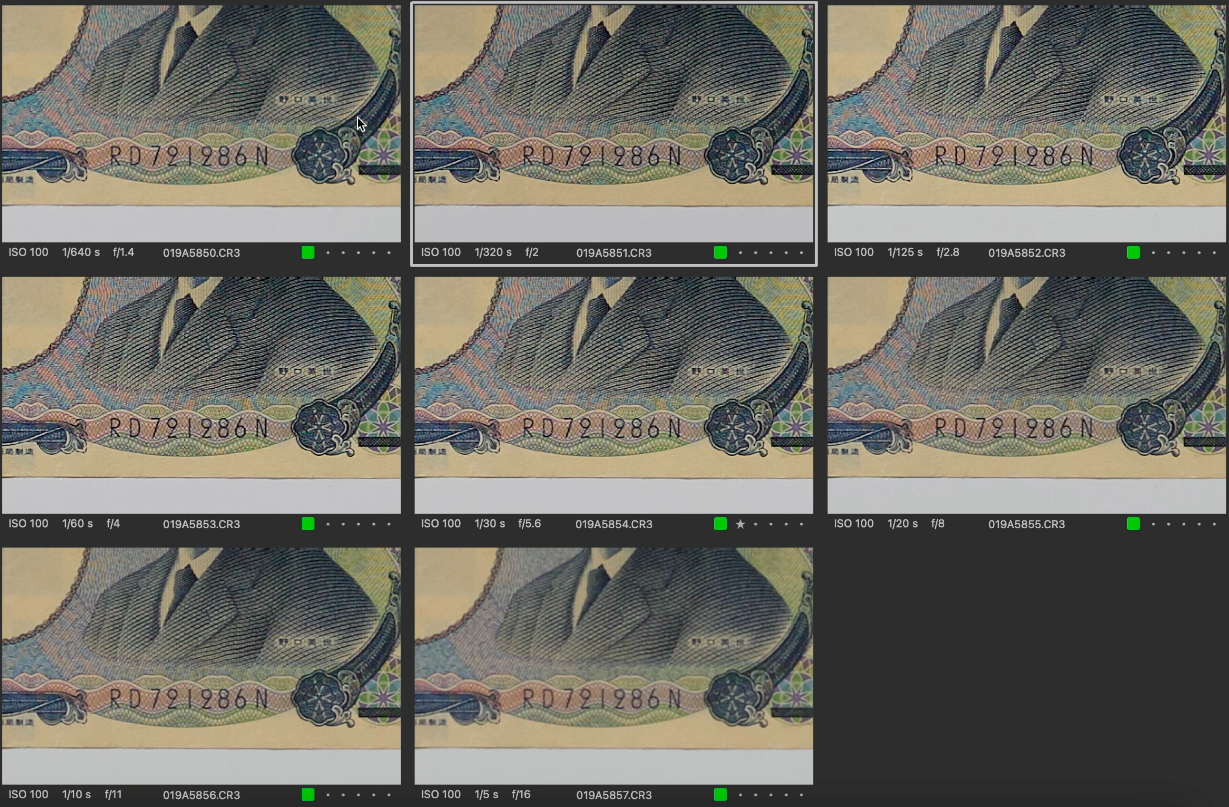
Task: Select the thumbnail of 019A5851.CR3
Action: point(614,123)
